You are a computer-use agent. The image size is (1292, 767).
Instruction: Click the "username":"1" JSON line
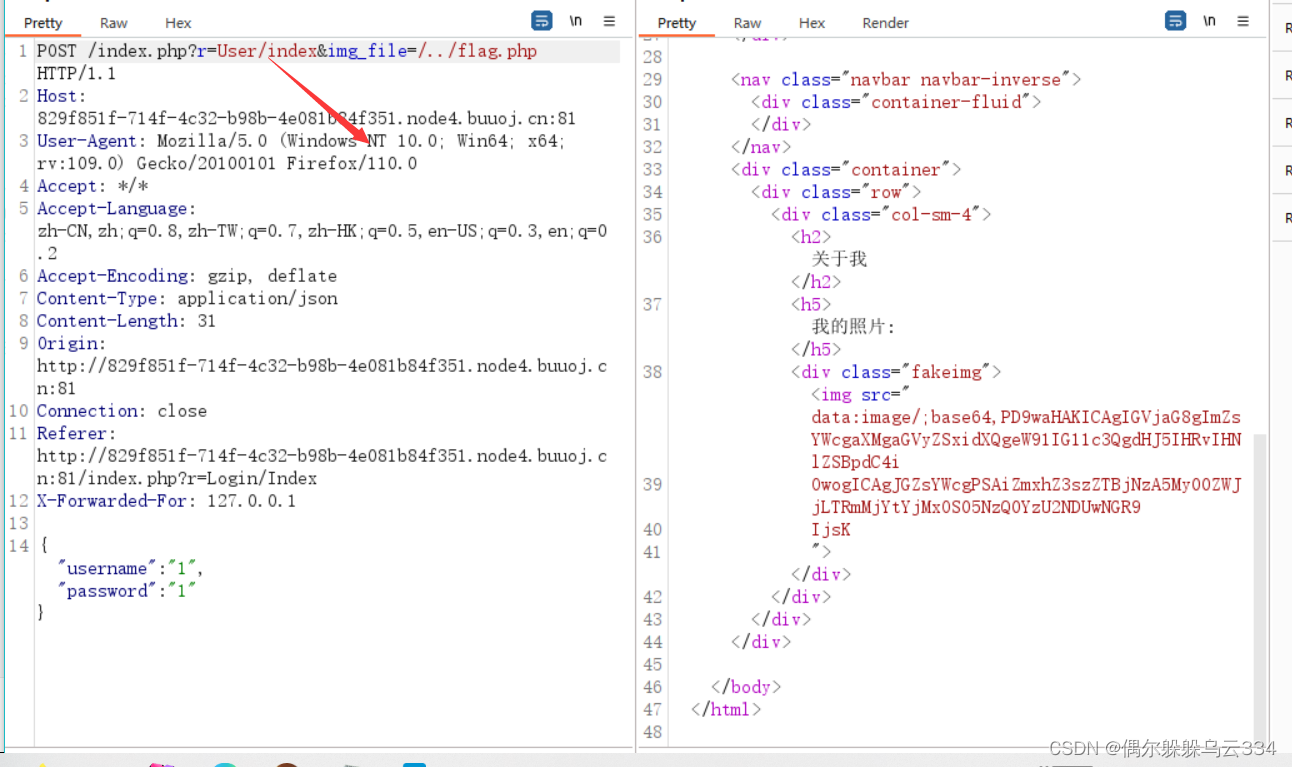(x=130, y=569)
